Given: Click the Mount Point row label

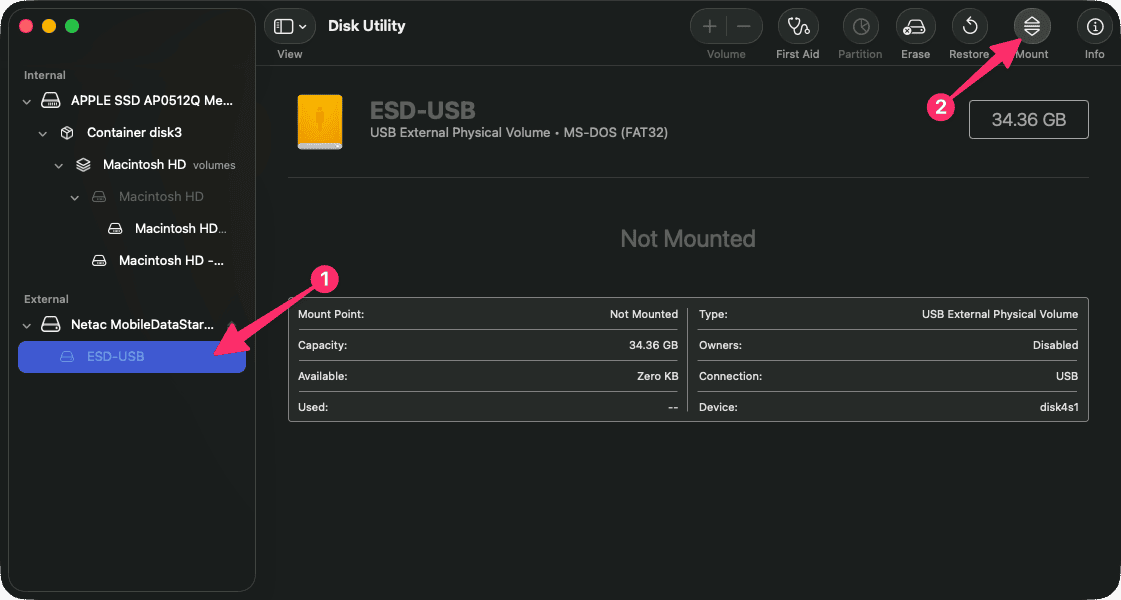Looking at the screenshot, I should [x=331, y=314].
